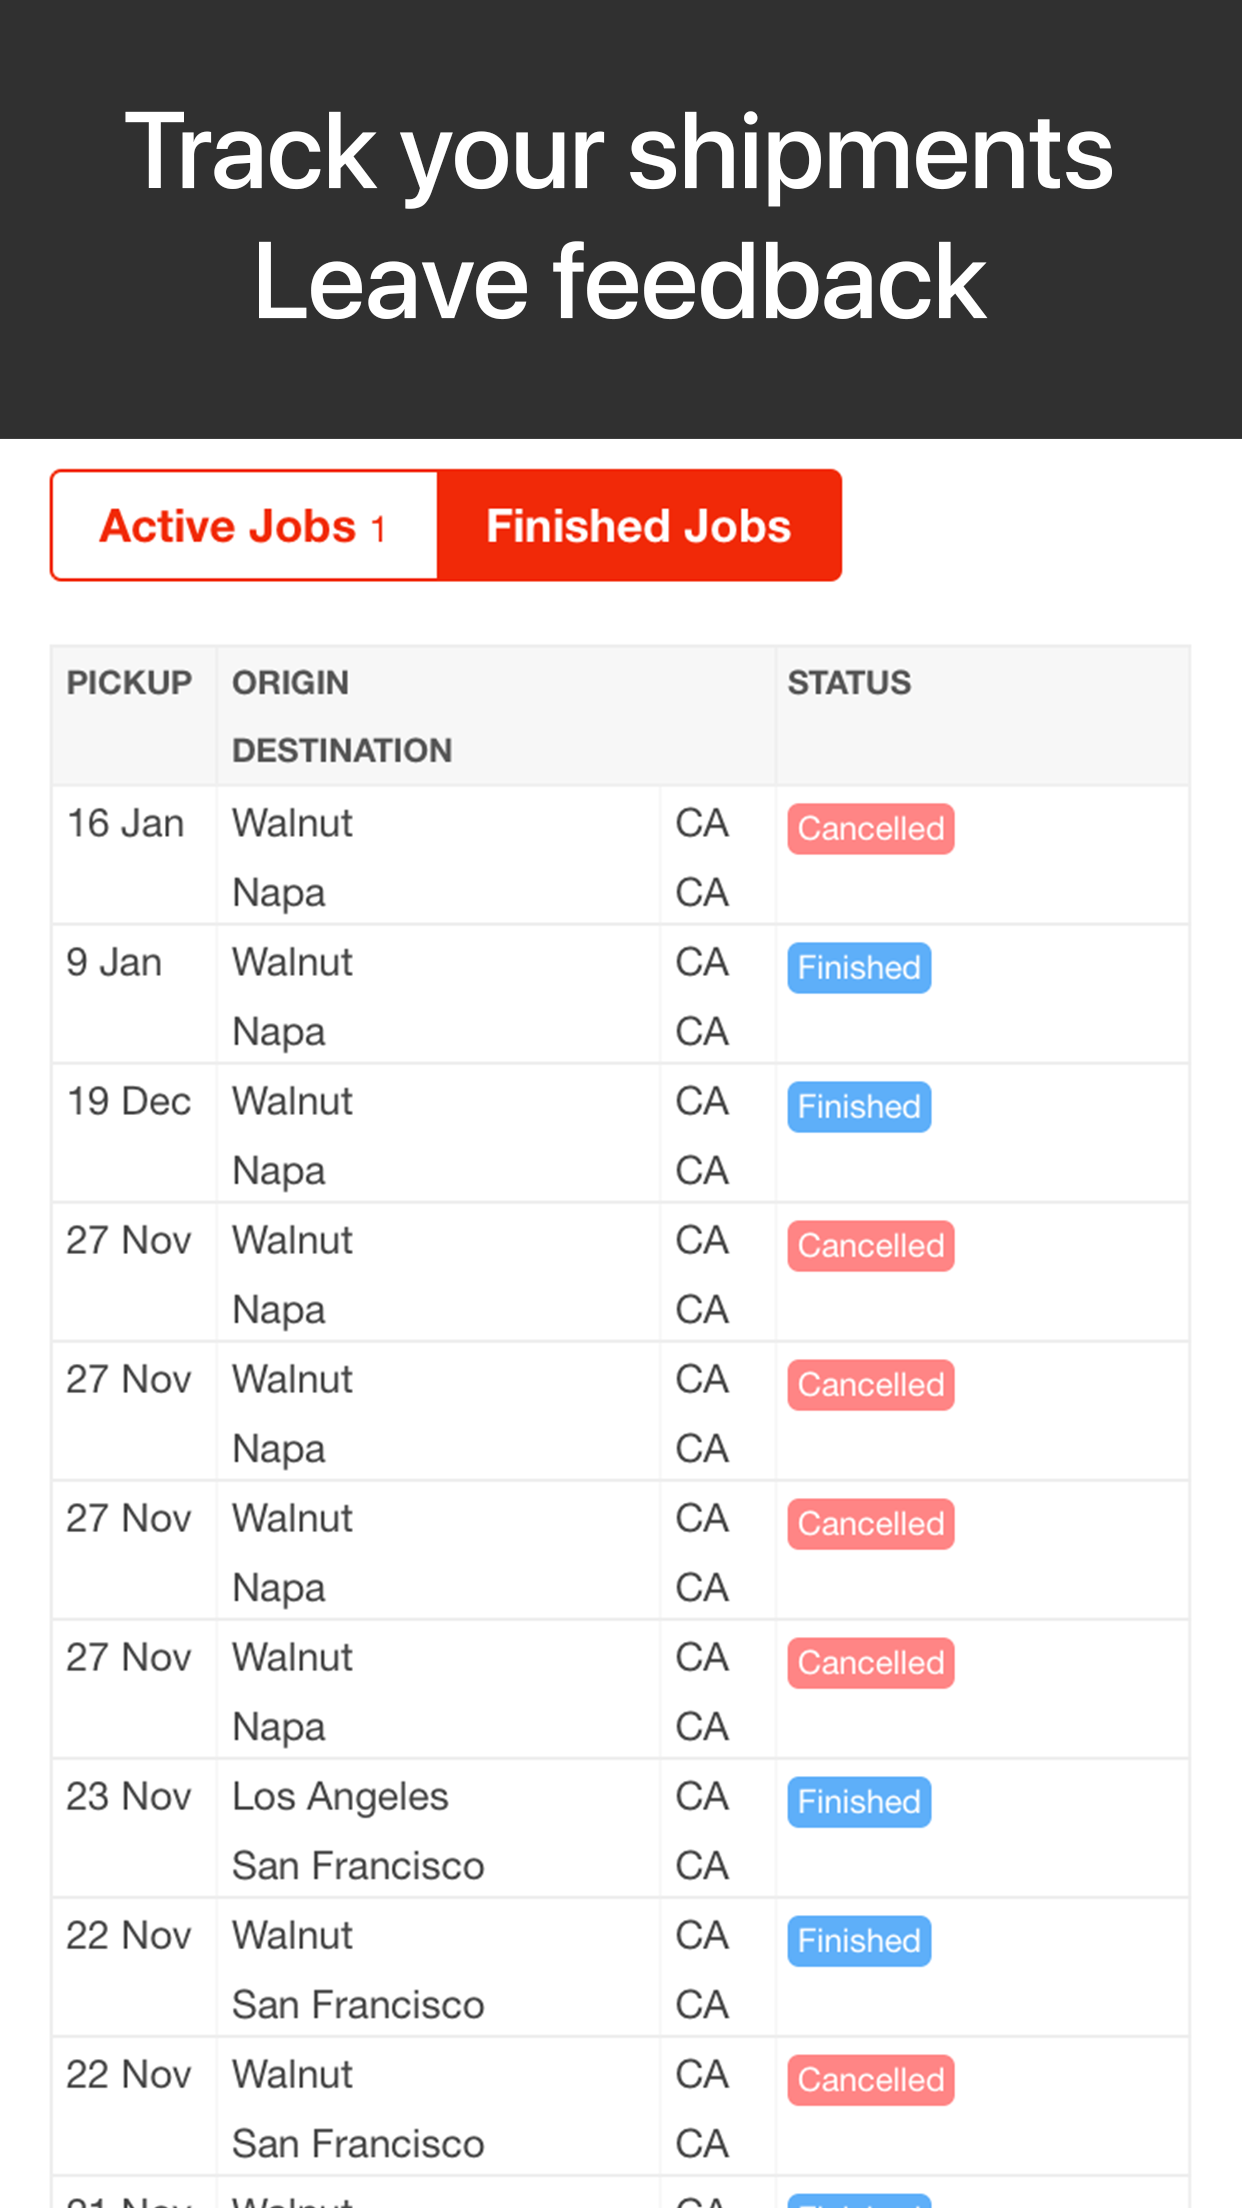The image size is (1242, 2208).
Task: Open the Los Angeles origin entry
Action: tap(340, 1797)
